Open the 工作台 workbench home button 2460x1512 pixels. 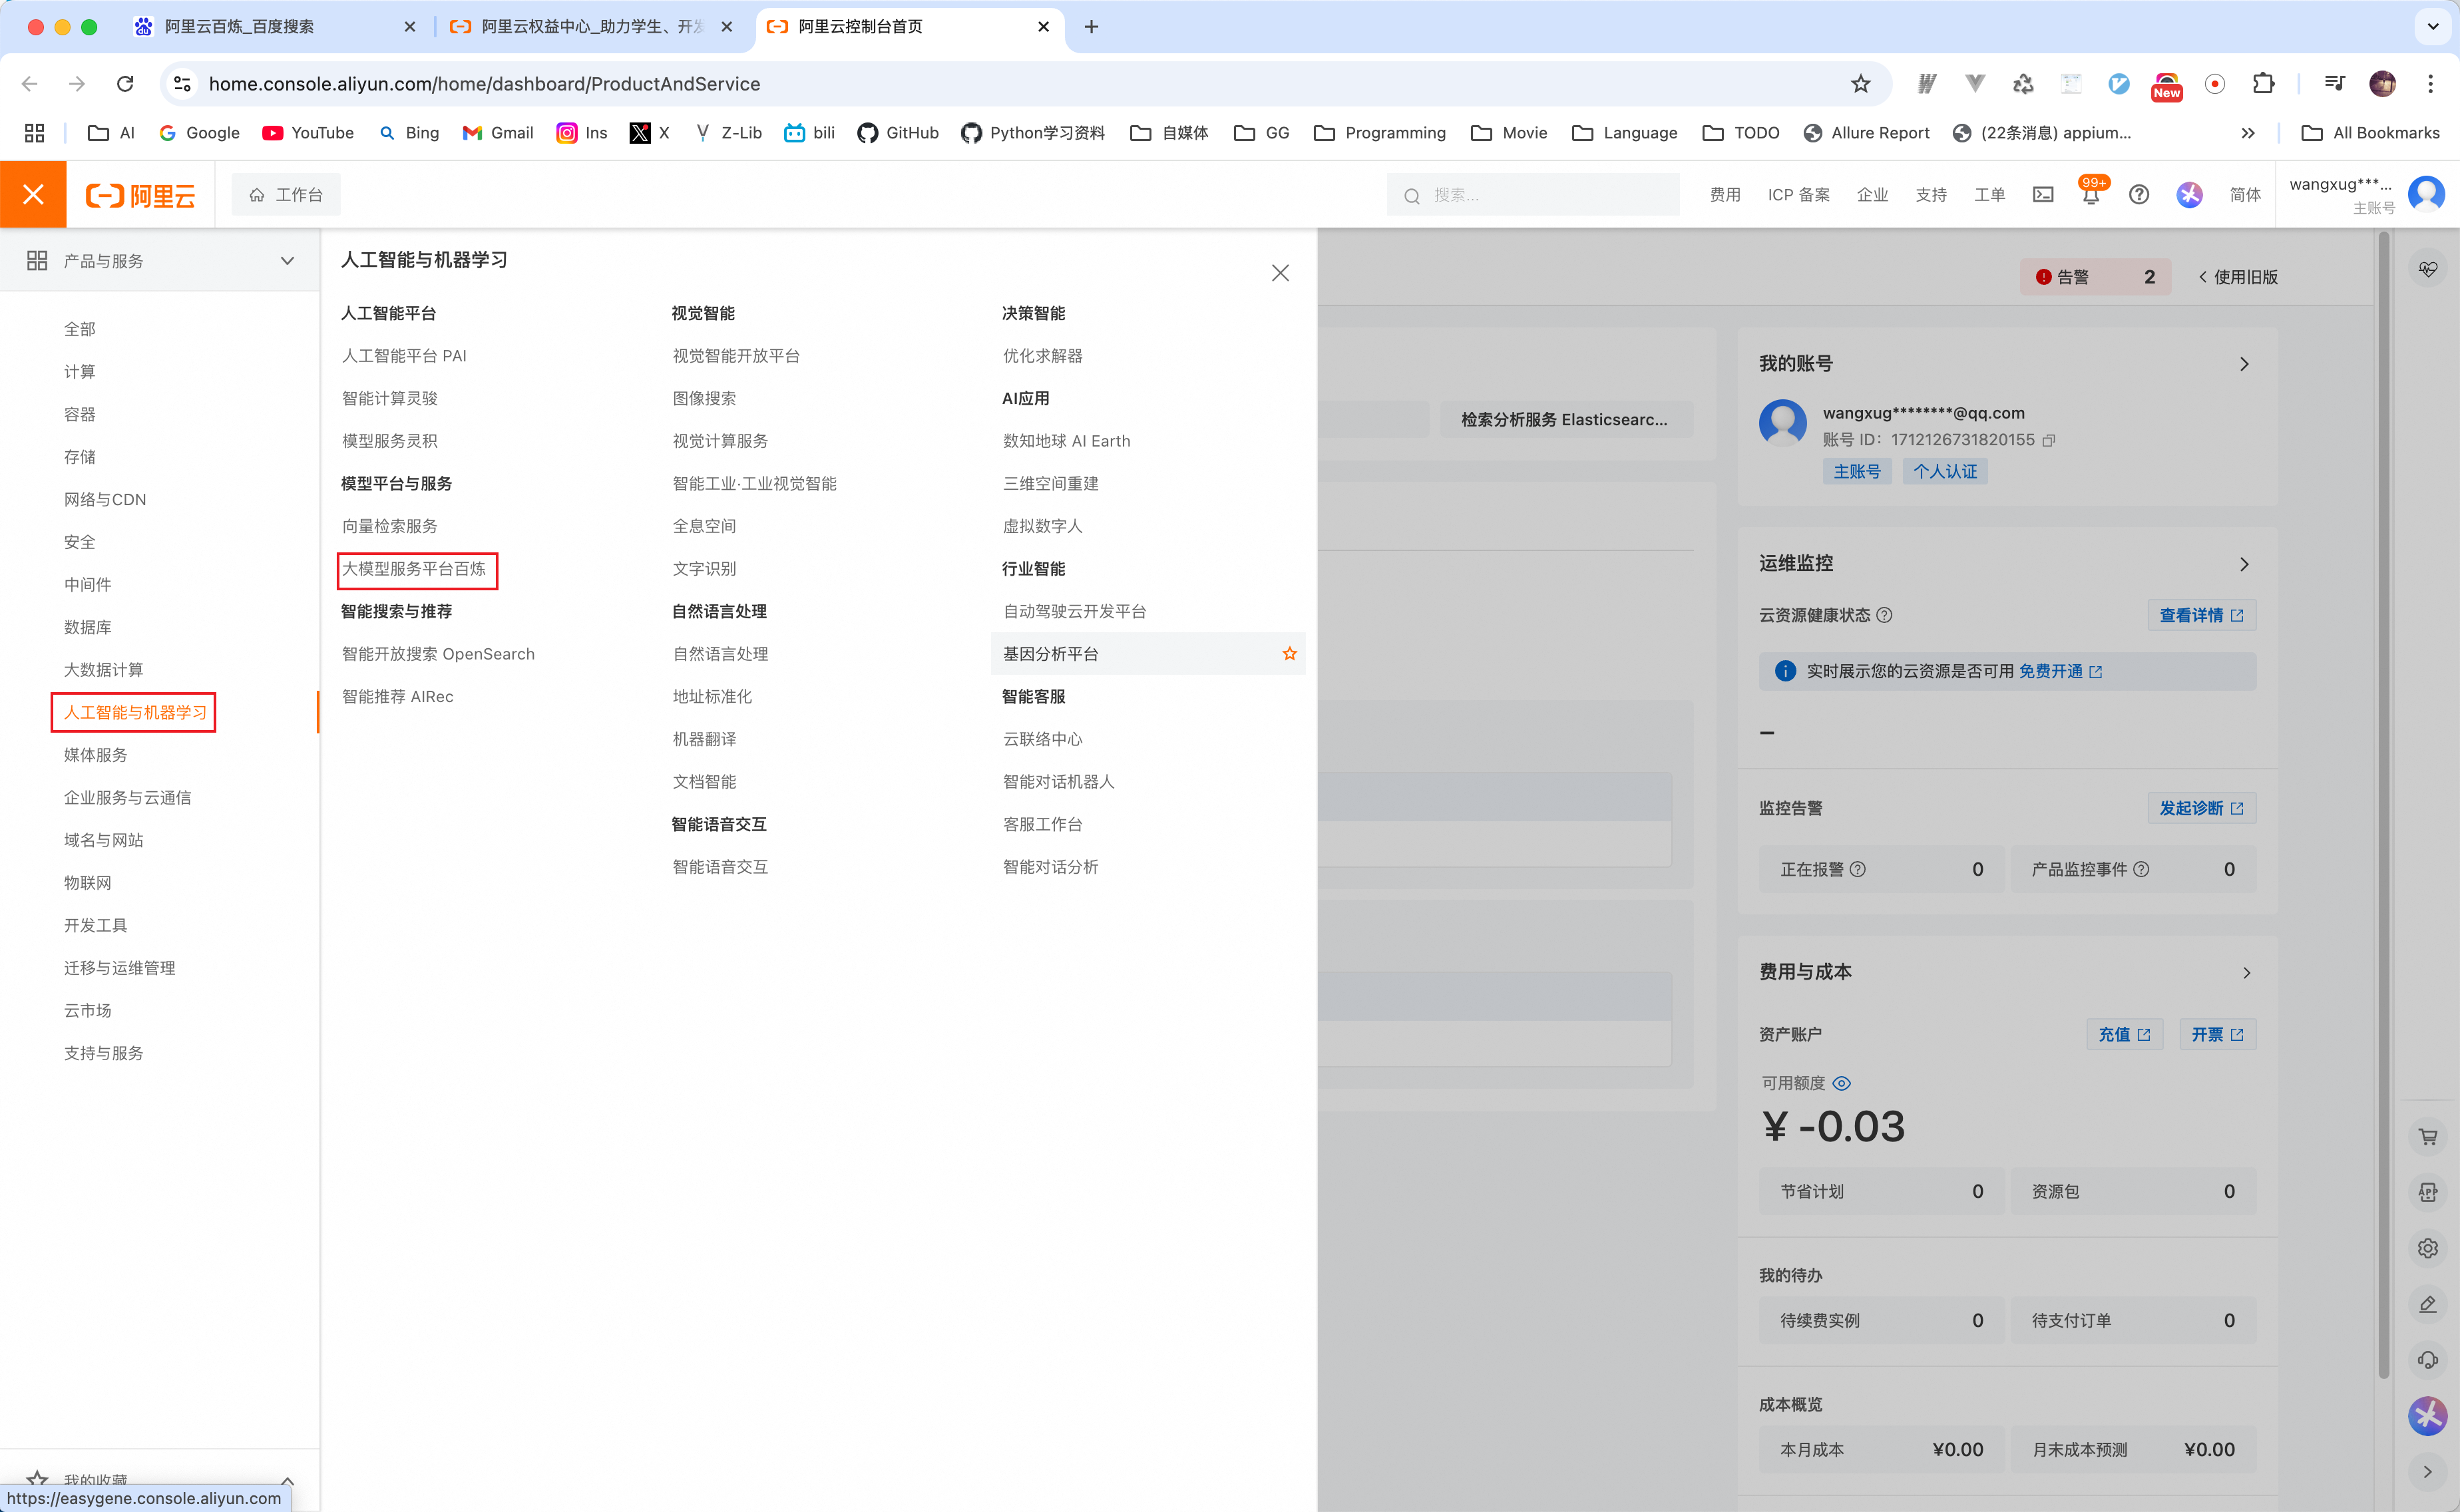tap(286, 195)
